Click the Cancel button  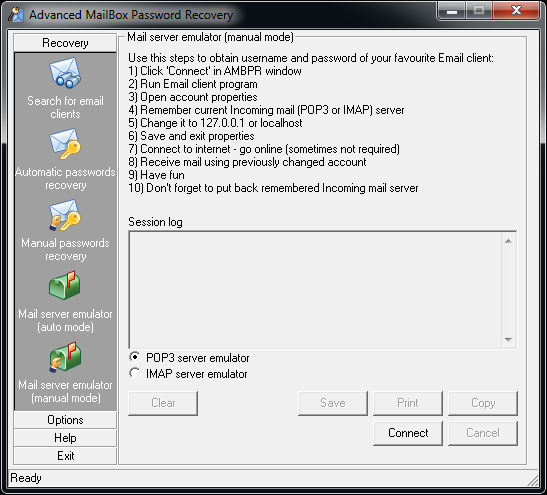pyautogui.click(x=483, y=433)
